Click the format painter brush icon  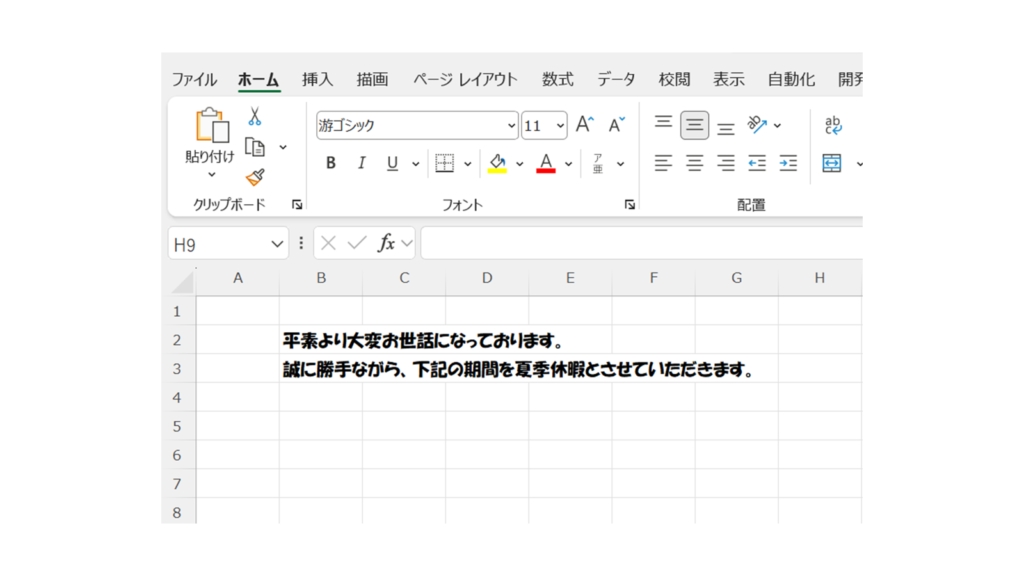click(x=255, y=177)
